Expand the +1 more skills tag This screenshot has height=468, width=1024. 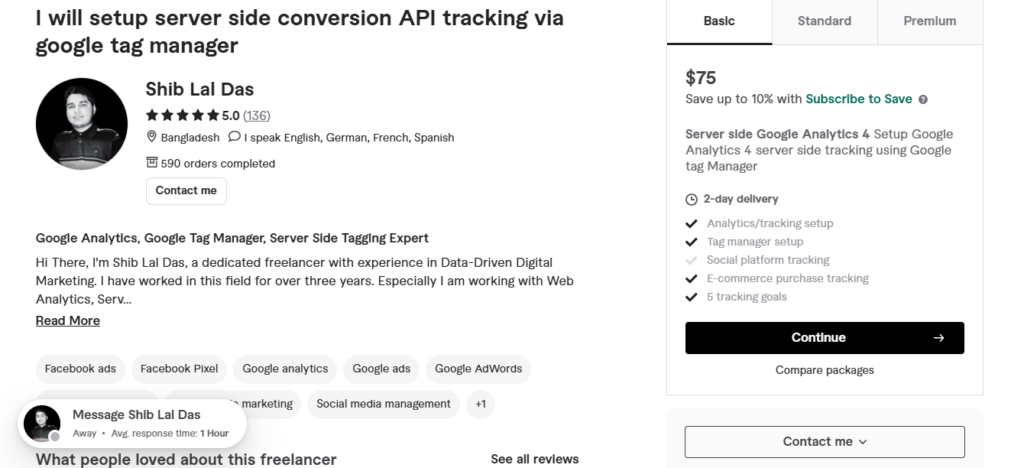[481, 405]
